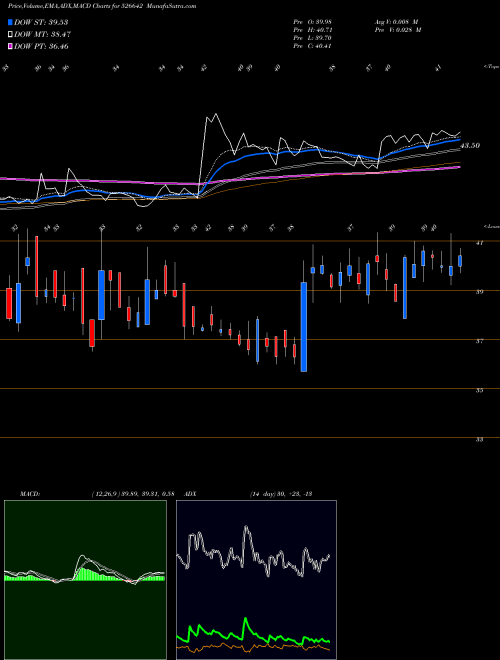Screen dimensions: 500x660
Task: Click the 'Pre L: 39.70' value
Action: 312,38
